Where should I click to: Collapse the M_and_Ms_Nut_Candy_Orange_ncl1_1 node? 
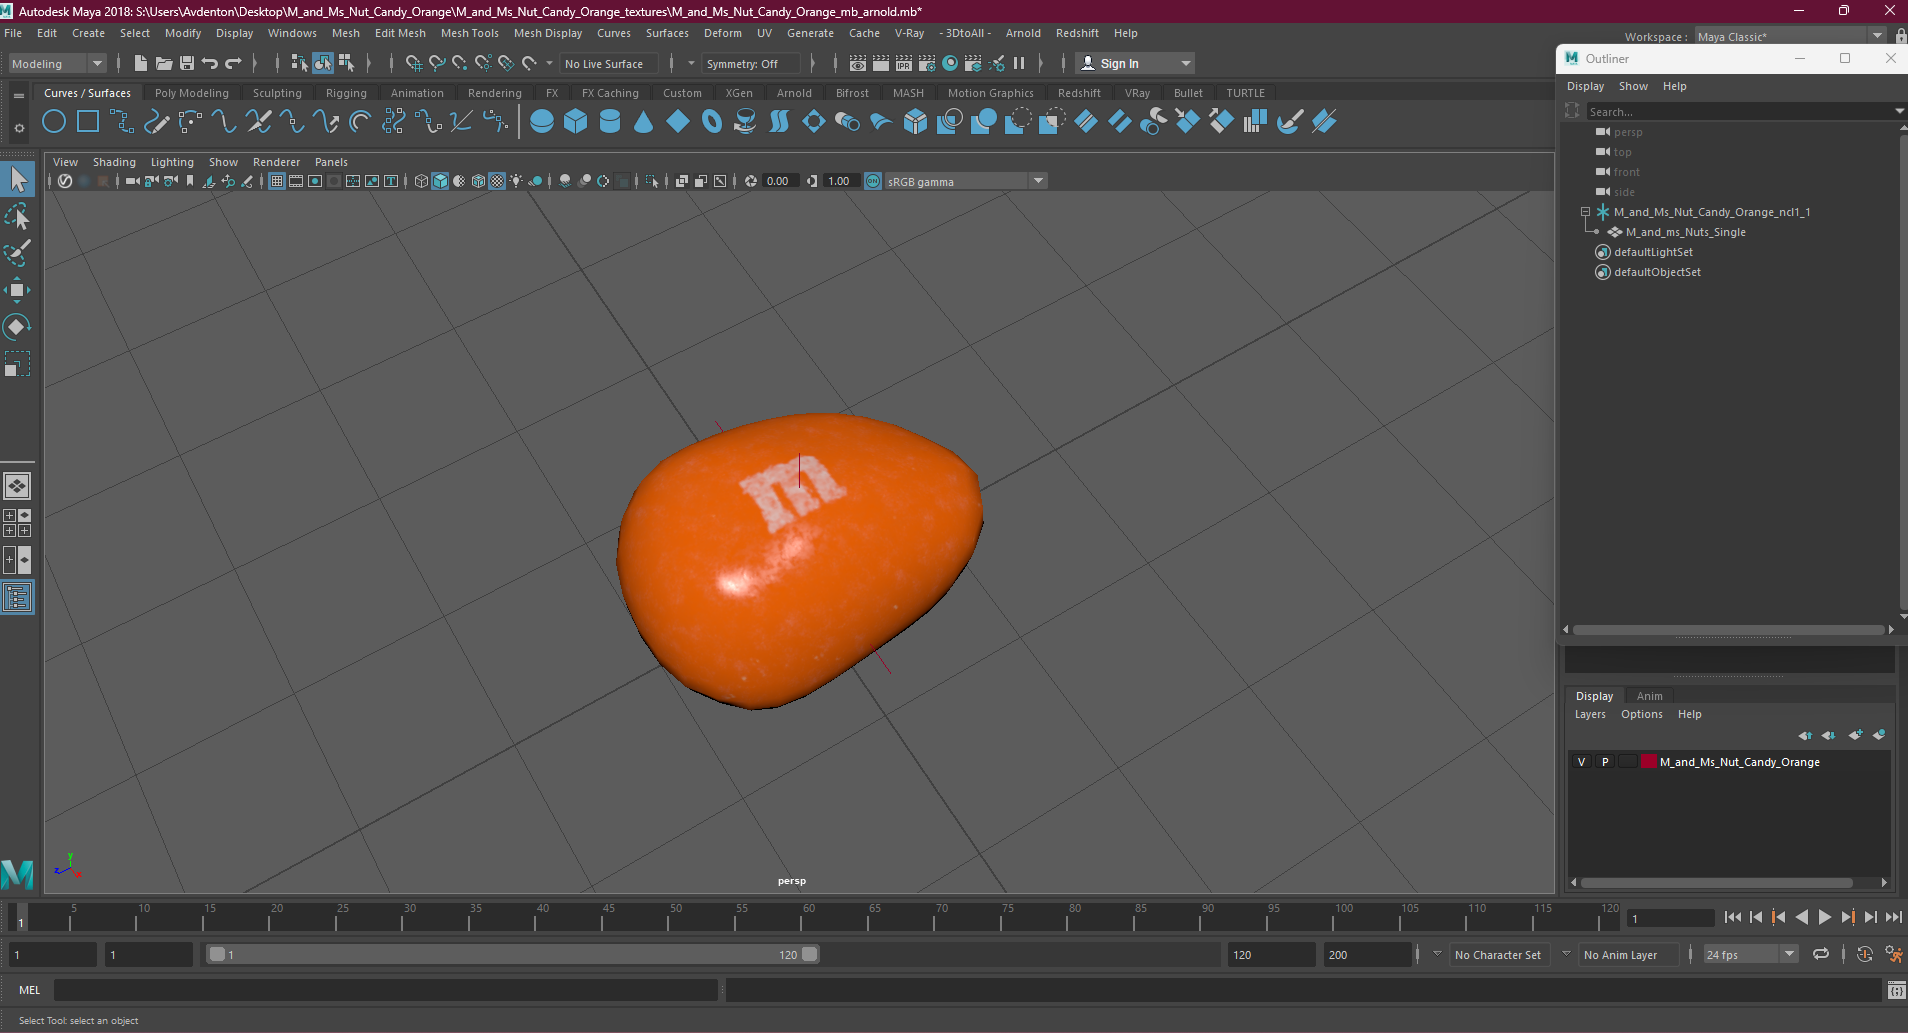[x=1585, y=212]
